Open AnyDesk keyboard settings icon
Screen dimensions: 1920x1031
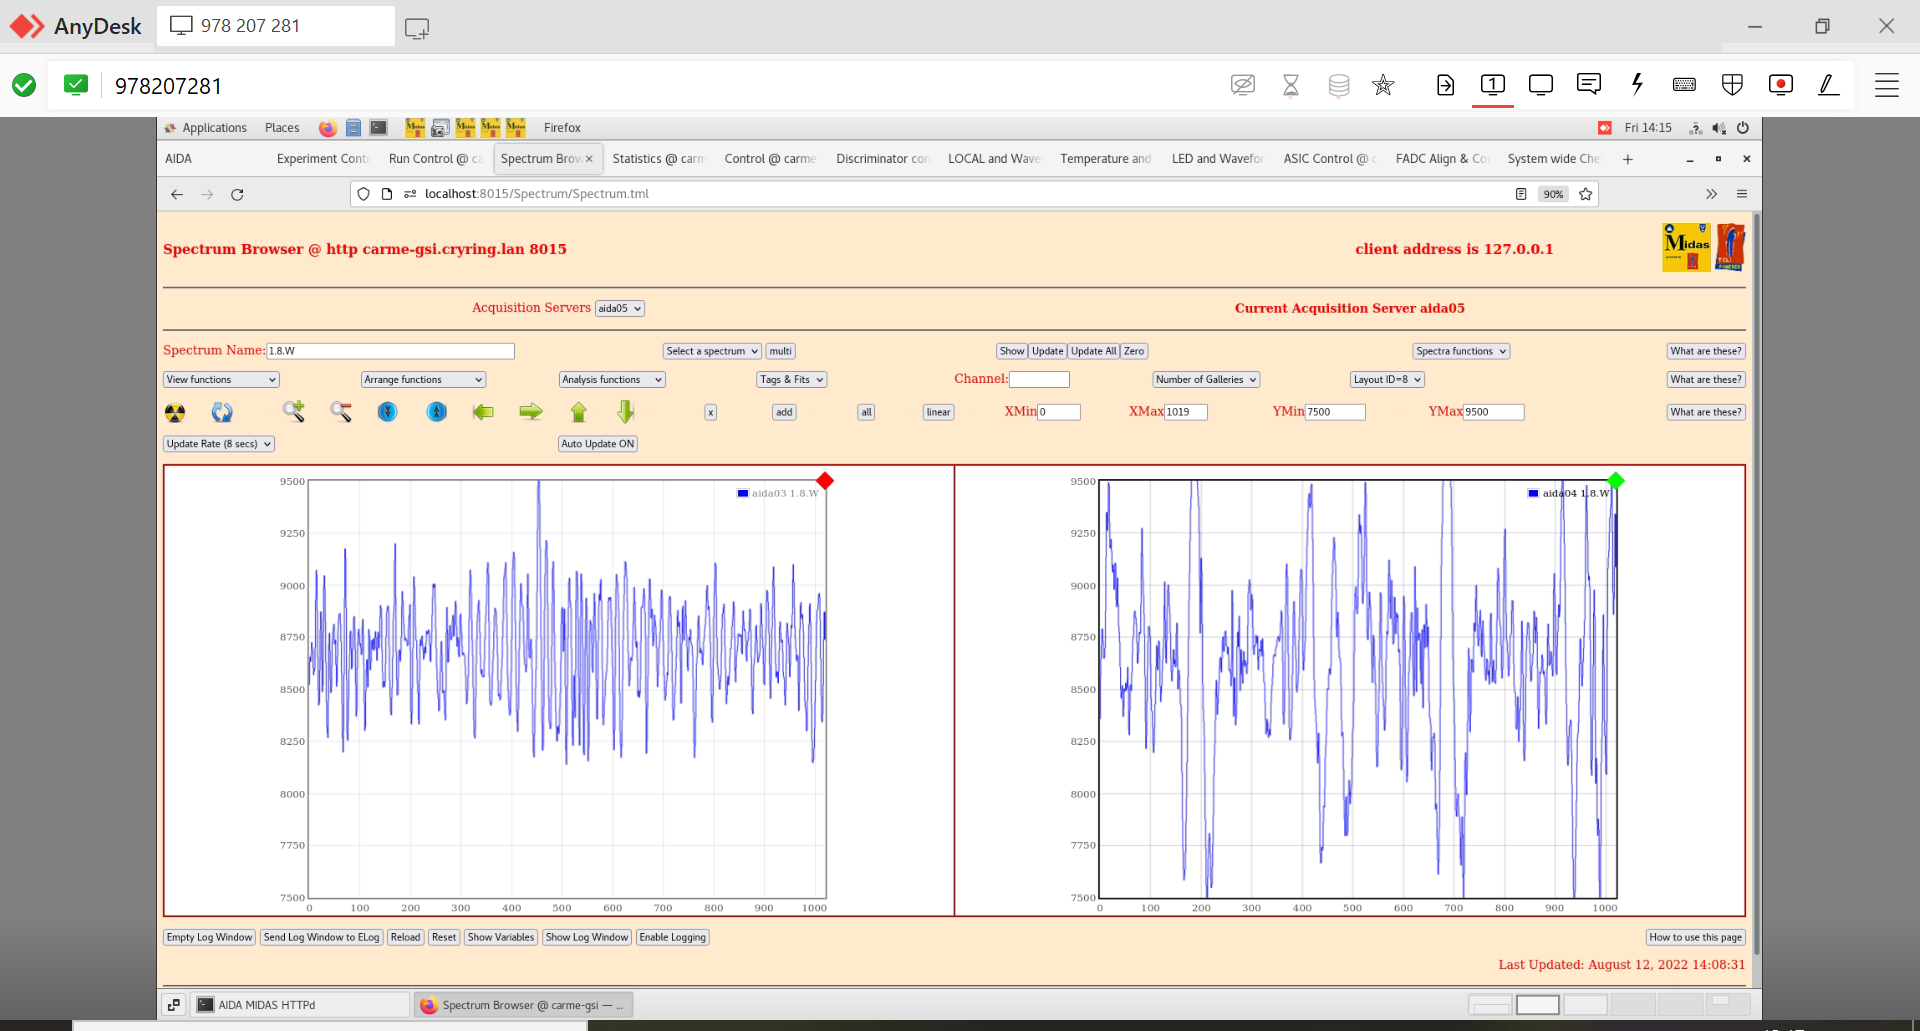click(1684, 85)
